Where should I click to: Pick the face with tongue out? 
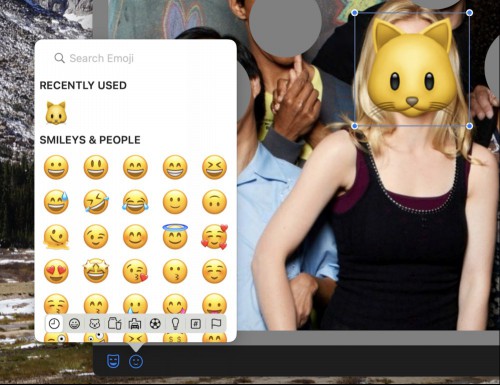[x=214, y=304]
